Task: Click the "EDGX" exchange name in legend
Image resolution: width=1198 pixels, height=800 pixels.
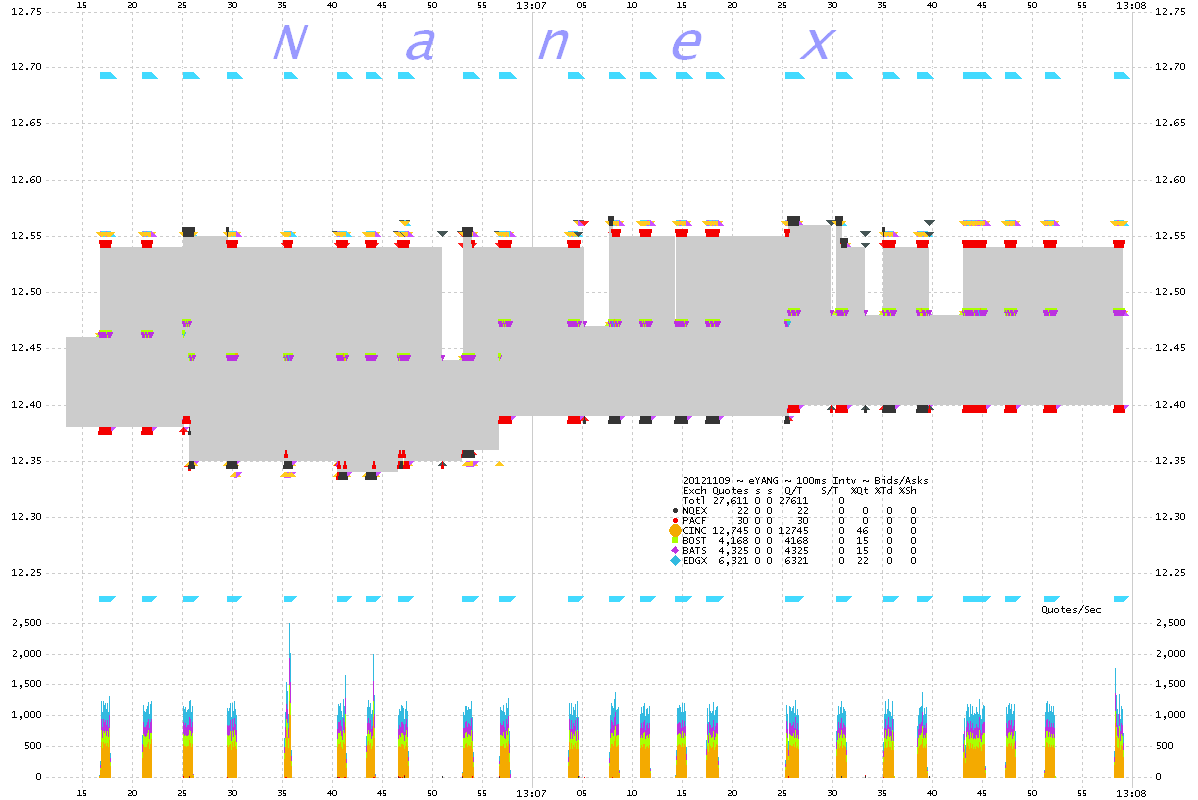Action: (695, 560)
